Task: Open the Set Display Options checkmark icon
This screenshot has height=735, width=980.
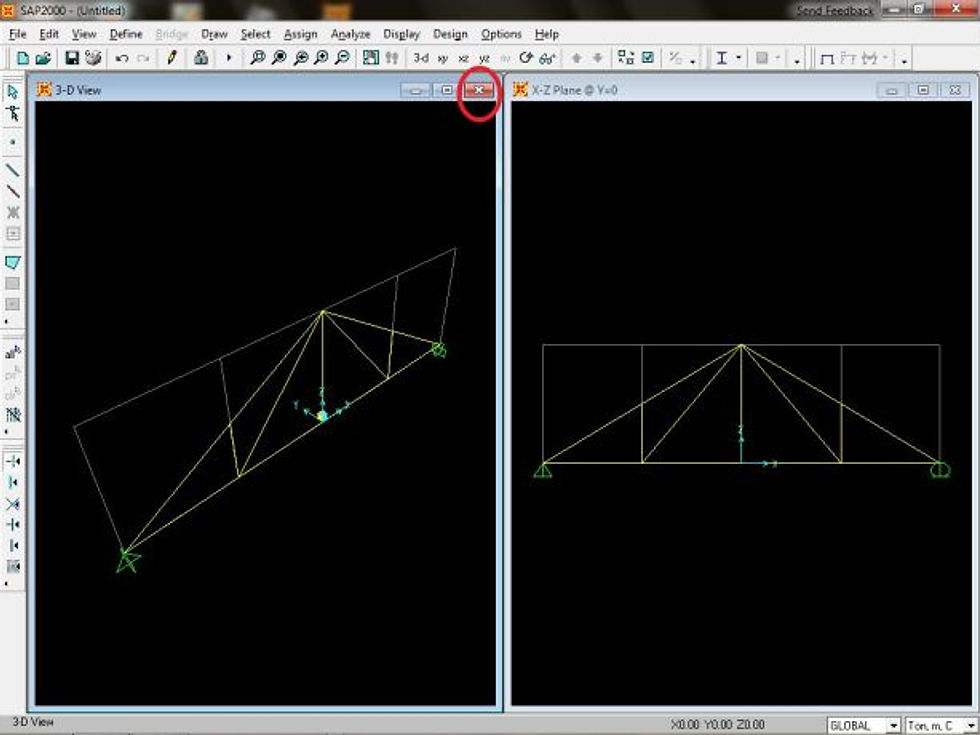Action: pos(648,58)
